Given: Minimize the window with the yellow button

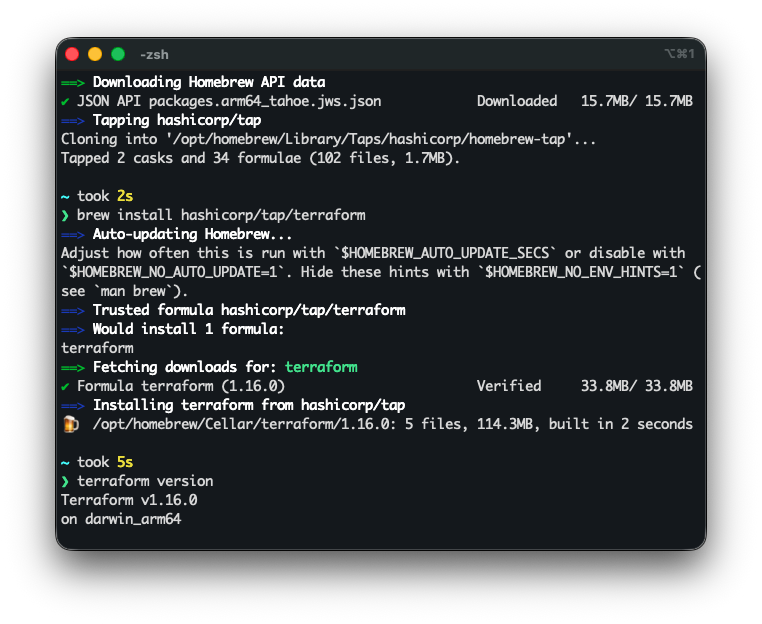Looking at the screenshot, I should (x=95, y=54).
